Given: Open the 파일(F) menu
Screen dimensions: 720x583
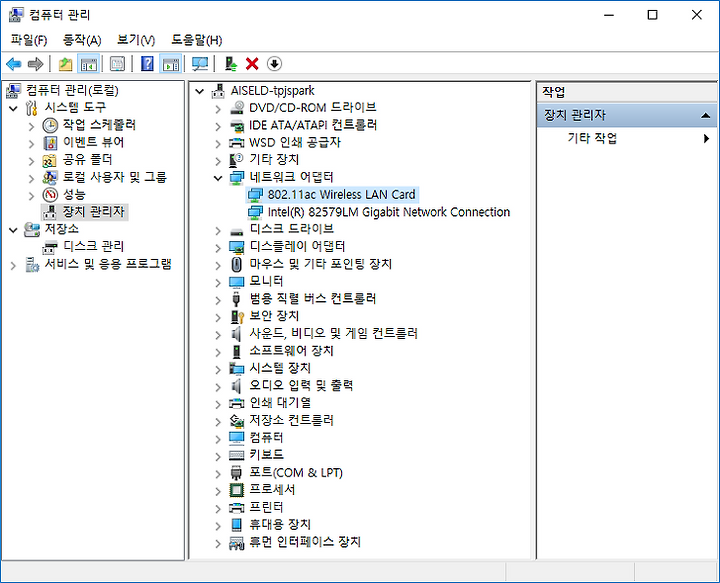Looking at the screenshot, I should (29, 40).
